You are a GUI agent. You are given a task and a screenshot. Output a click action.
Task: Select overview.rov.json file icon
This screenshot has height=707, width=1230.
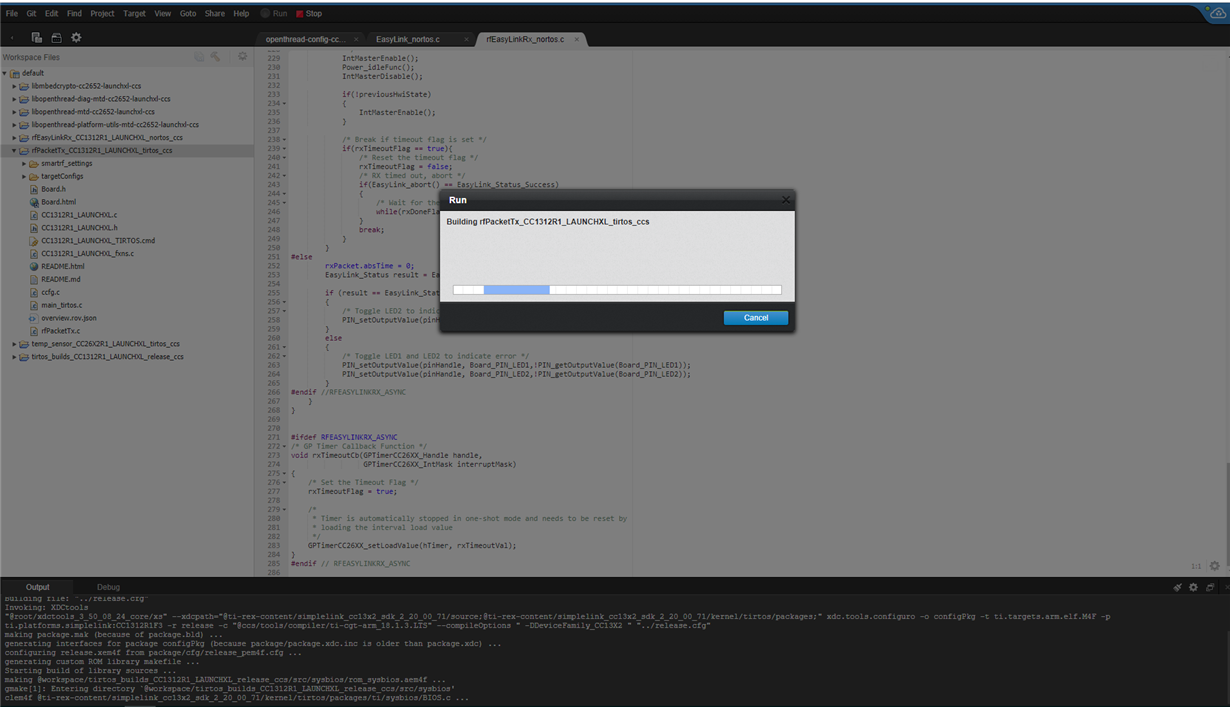coord(34,318)
